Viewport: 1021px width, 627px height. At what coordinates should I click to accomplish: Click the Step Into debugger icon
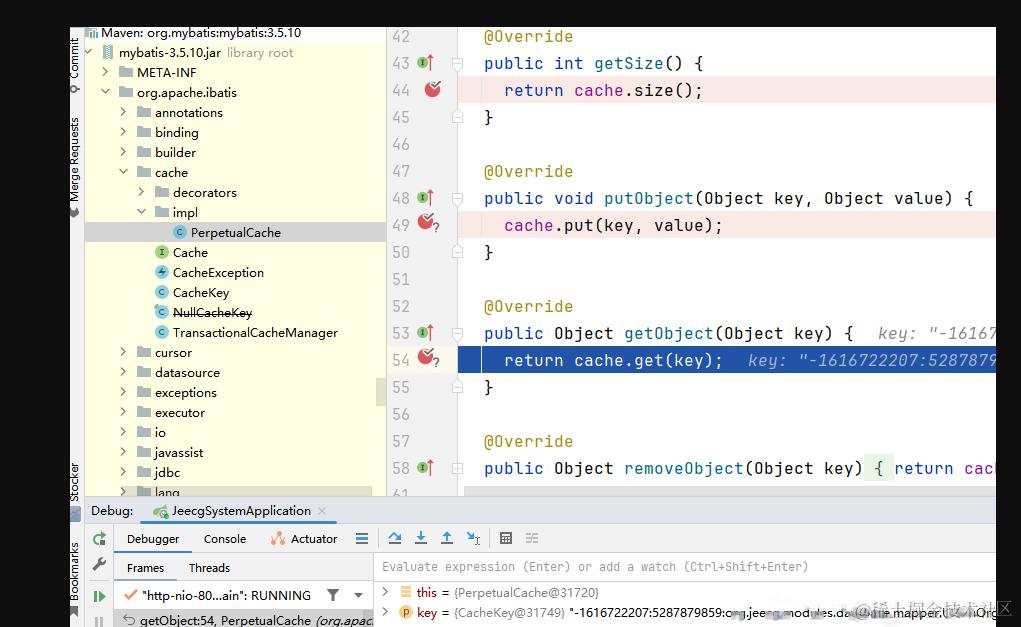click(421, 538)
